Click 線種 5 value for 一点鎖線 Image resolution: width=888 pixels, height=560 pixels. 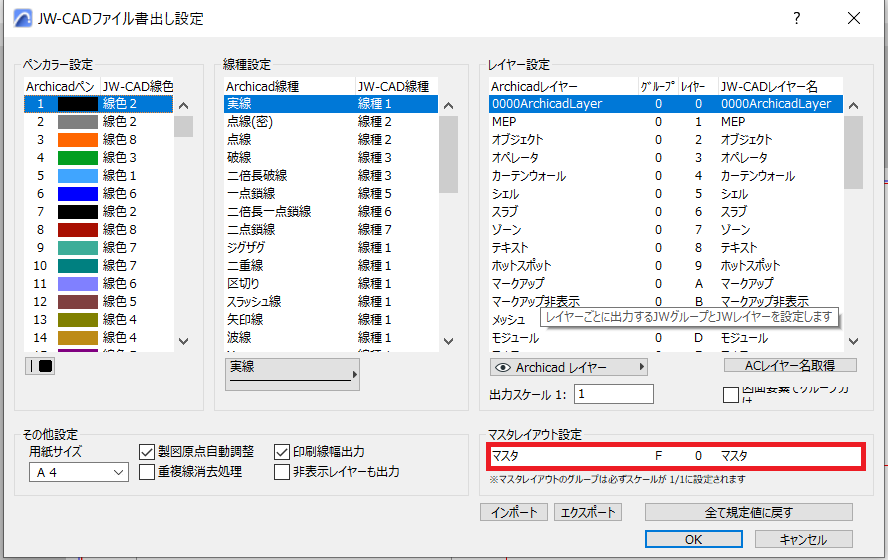tap(374, 194)
